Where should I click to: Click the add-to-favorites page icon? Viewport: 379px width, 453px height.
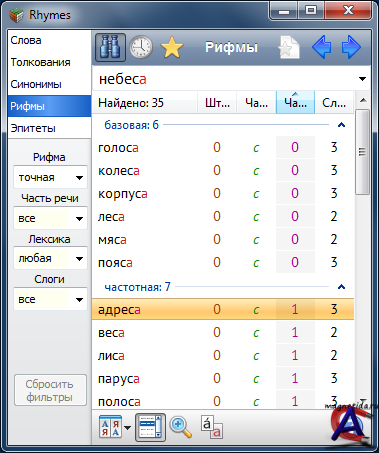click(x=289, y=47)
